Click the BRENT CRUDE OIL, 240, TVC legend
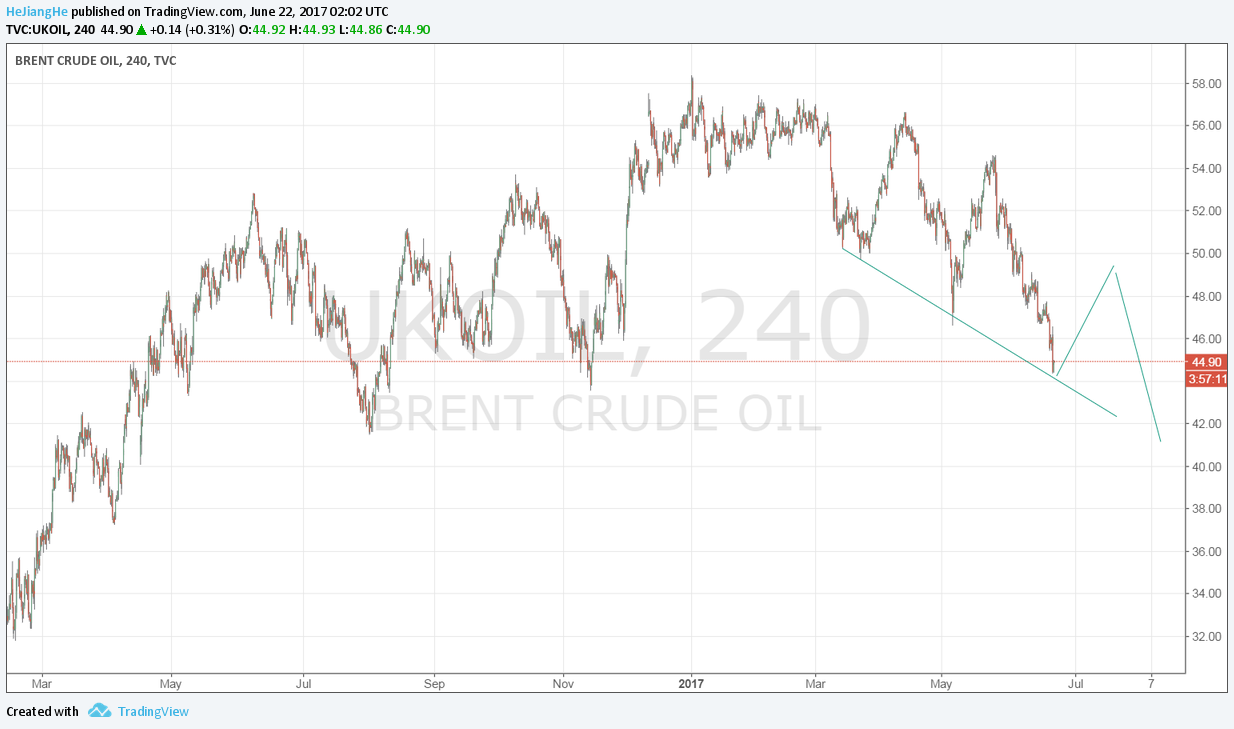 (96, 61)
